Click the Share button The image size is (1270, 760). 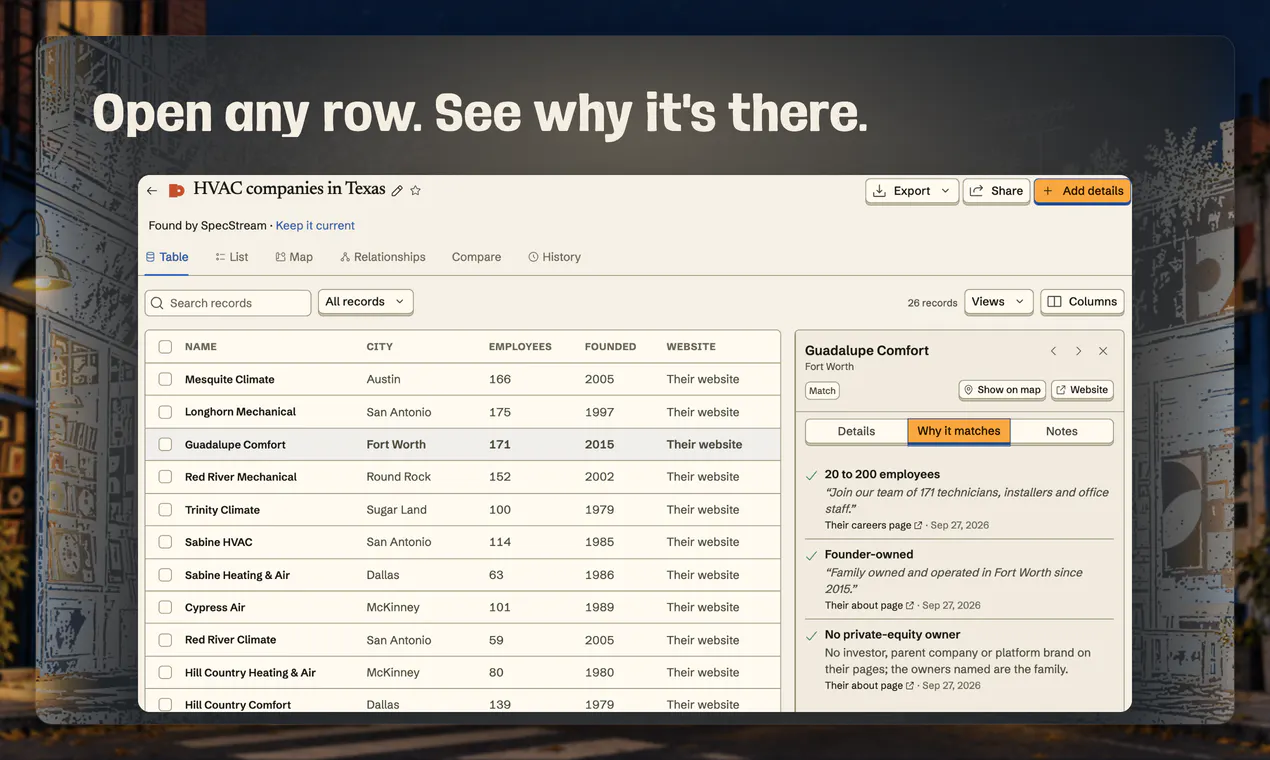[996, 191]
